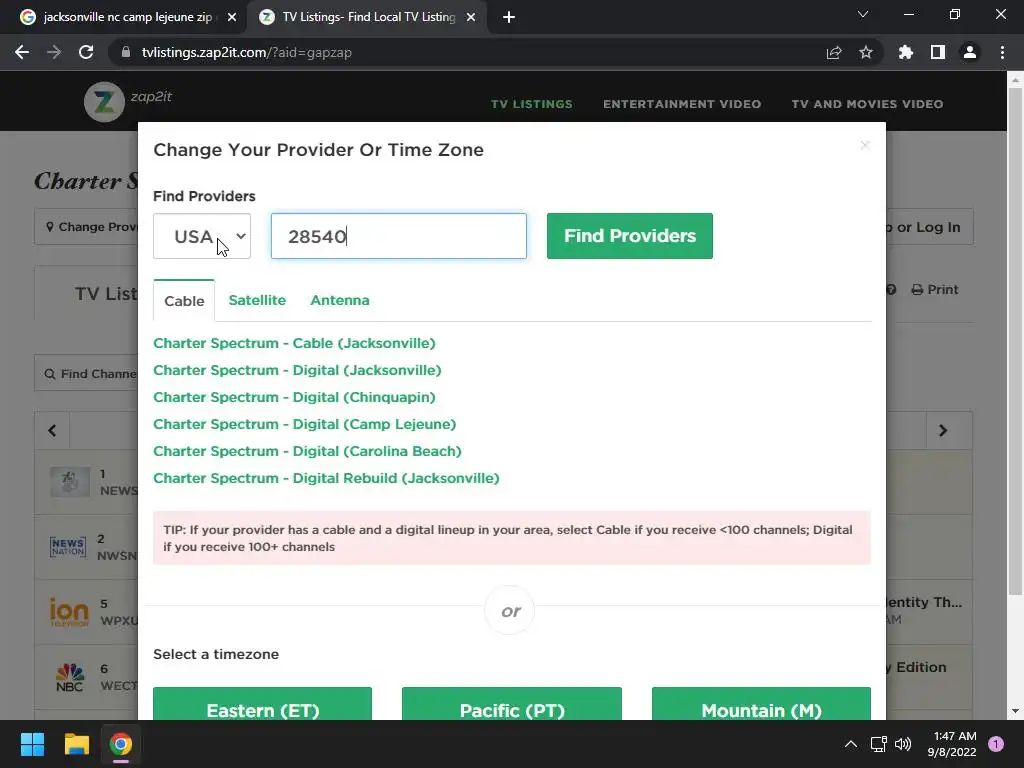Open the tab search chevron

(863, 14)
